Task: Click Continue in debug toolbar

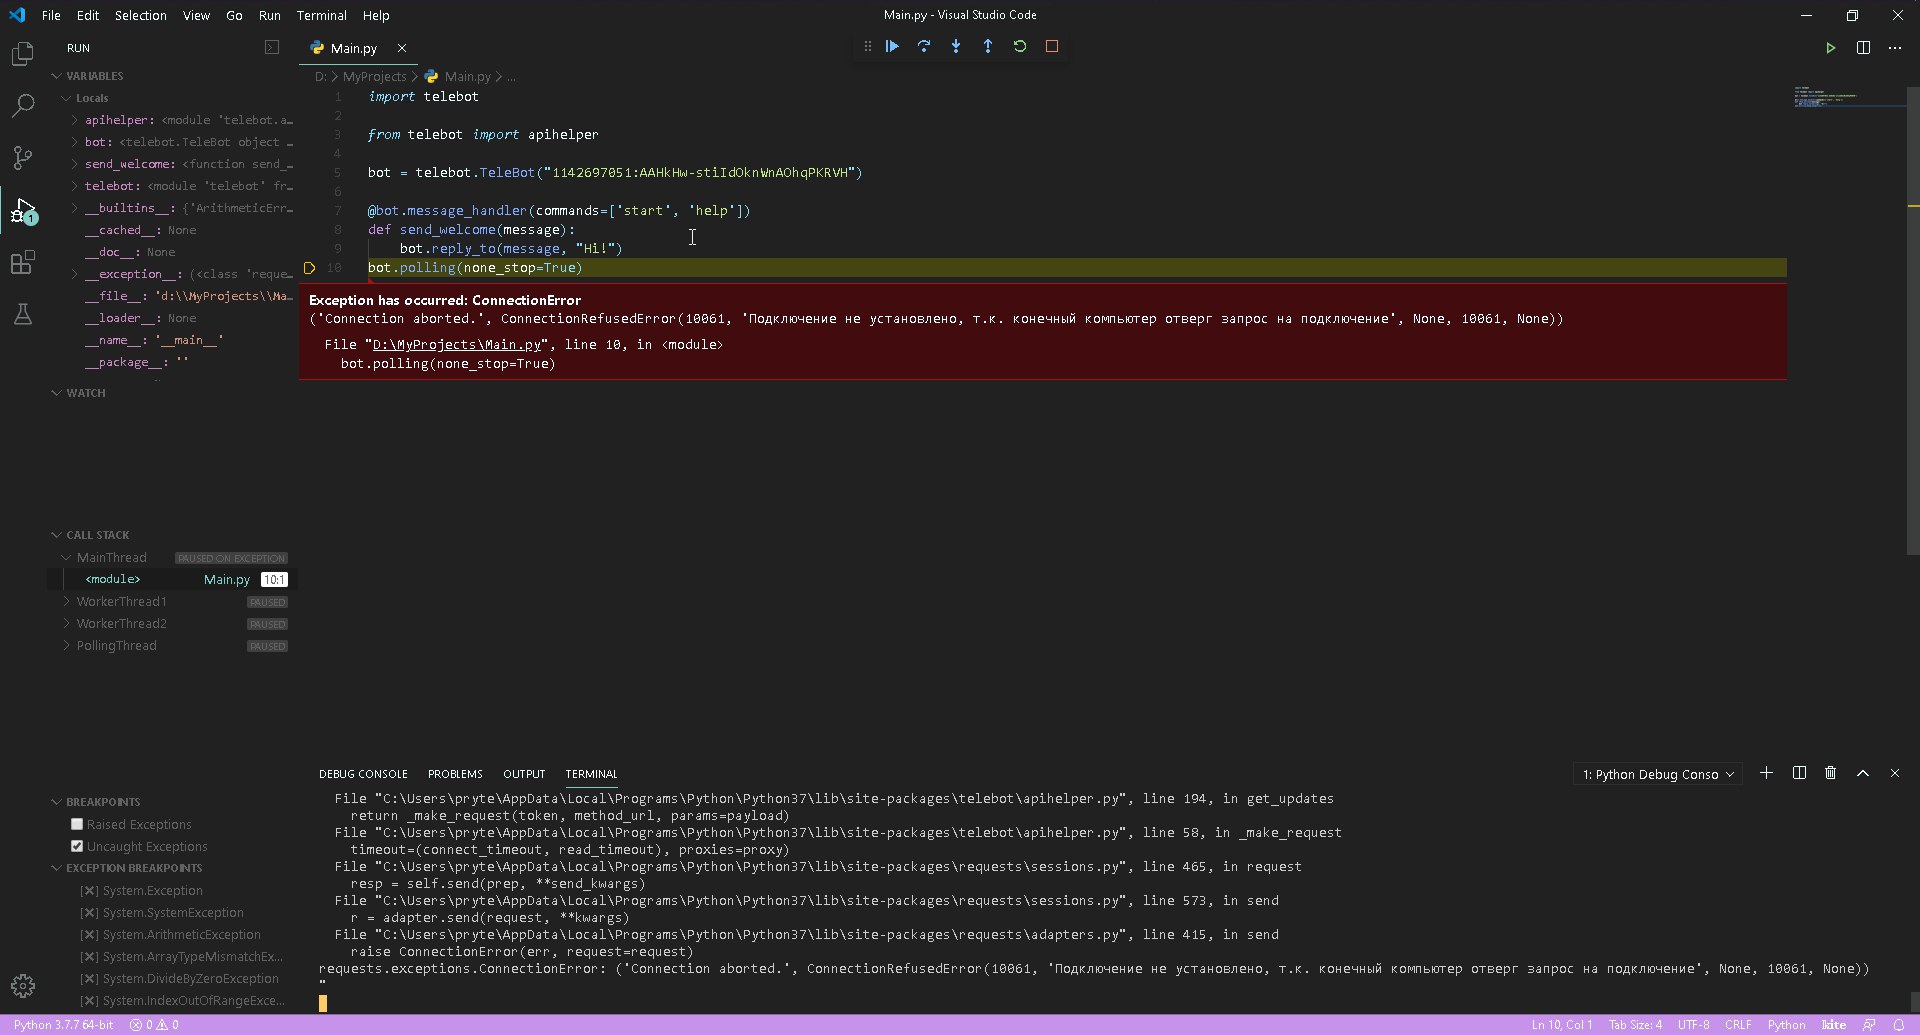Action: [892, 46]
